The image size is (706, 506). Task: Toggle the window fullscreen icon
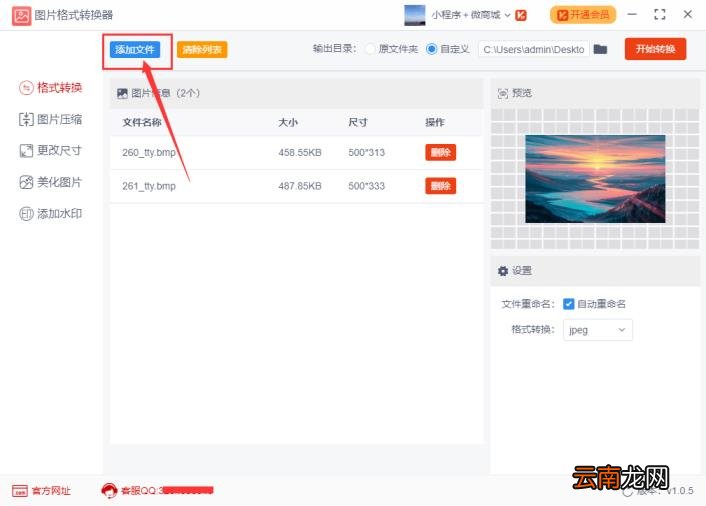coord(660,15)
